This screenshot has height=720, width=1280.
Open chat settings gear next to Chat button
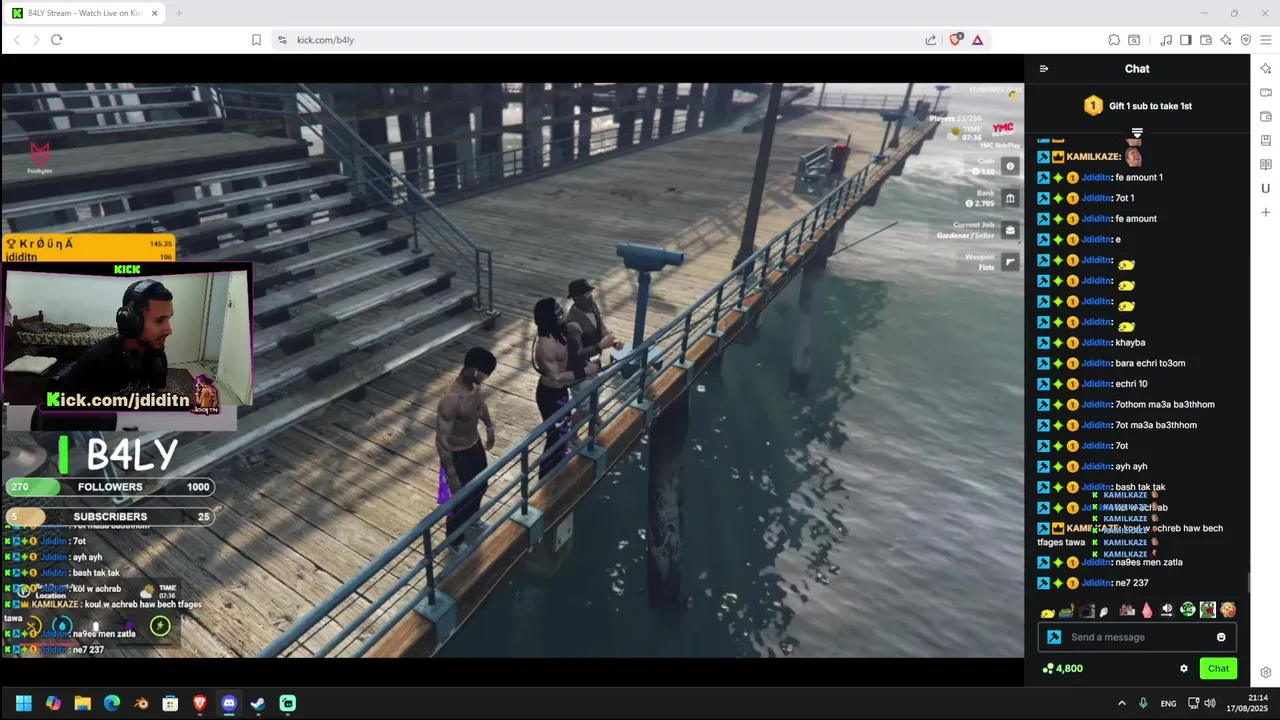click(1184, 668)
